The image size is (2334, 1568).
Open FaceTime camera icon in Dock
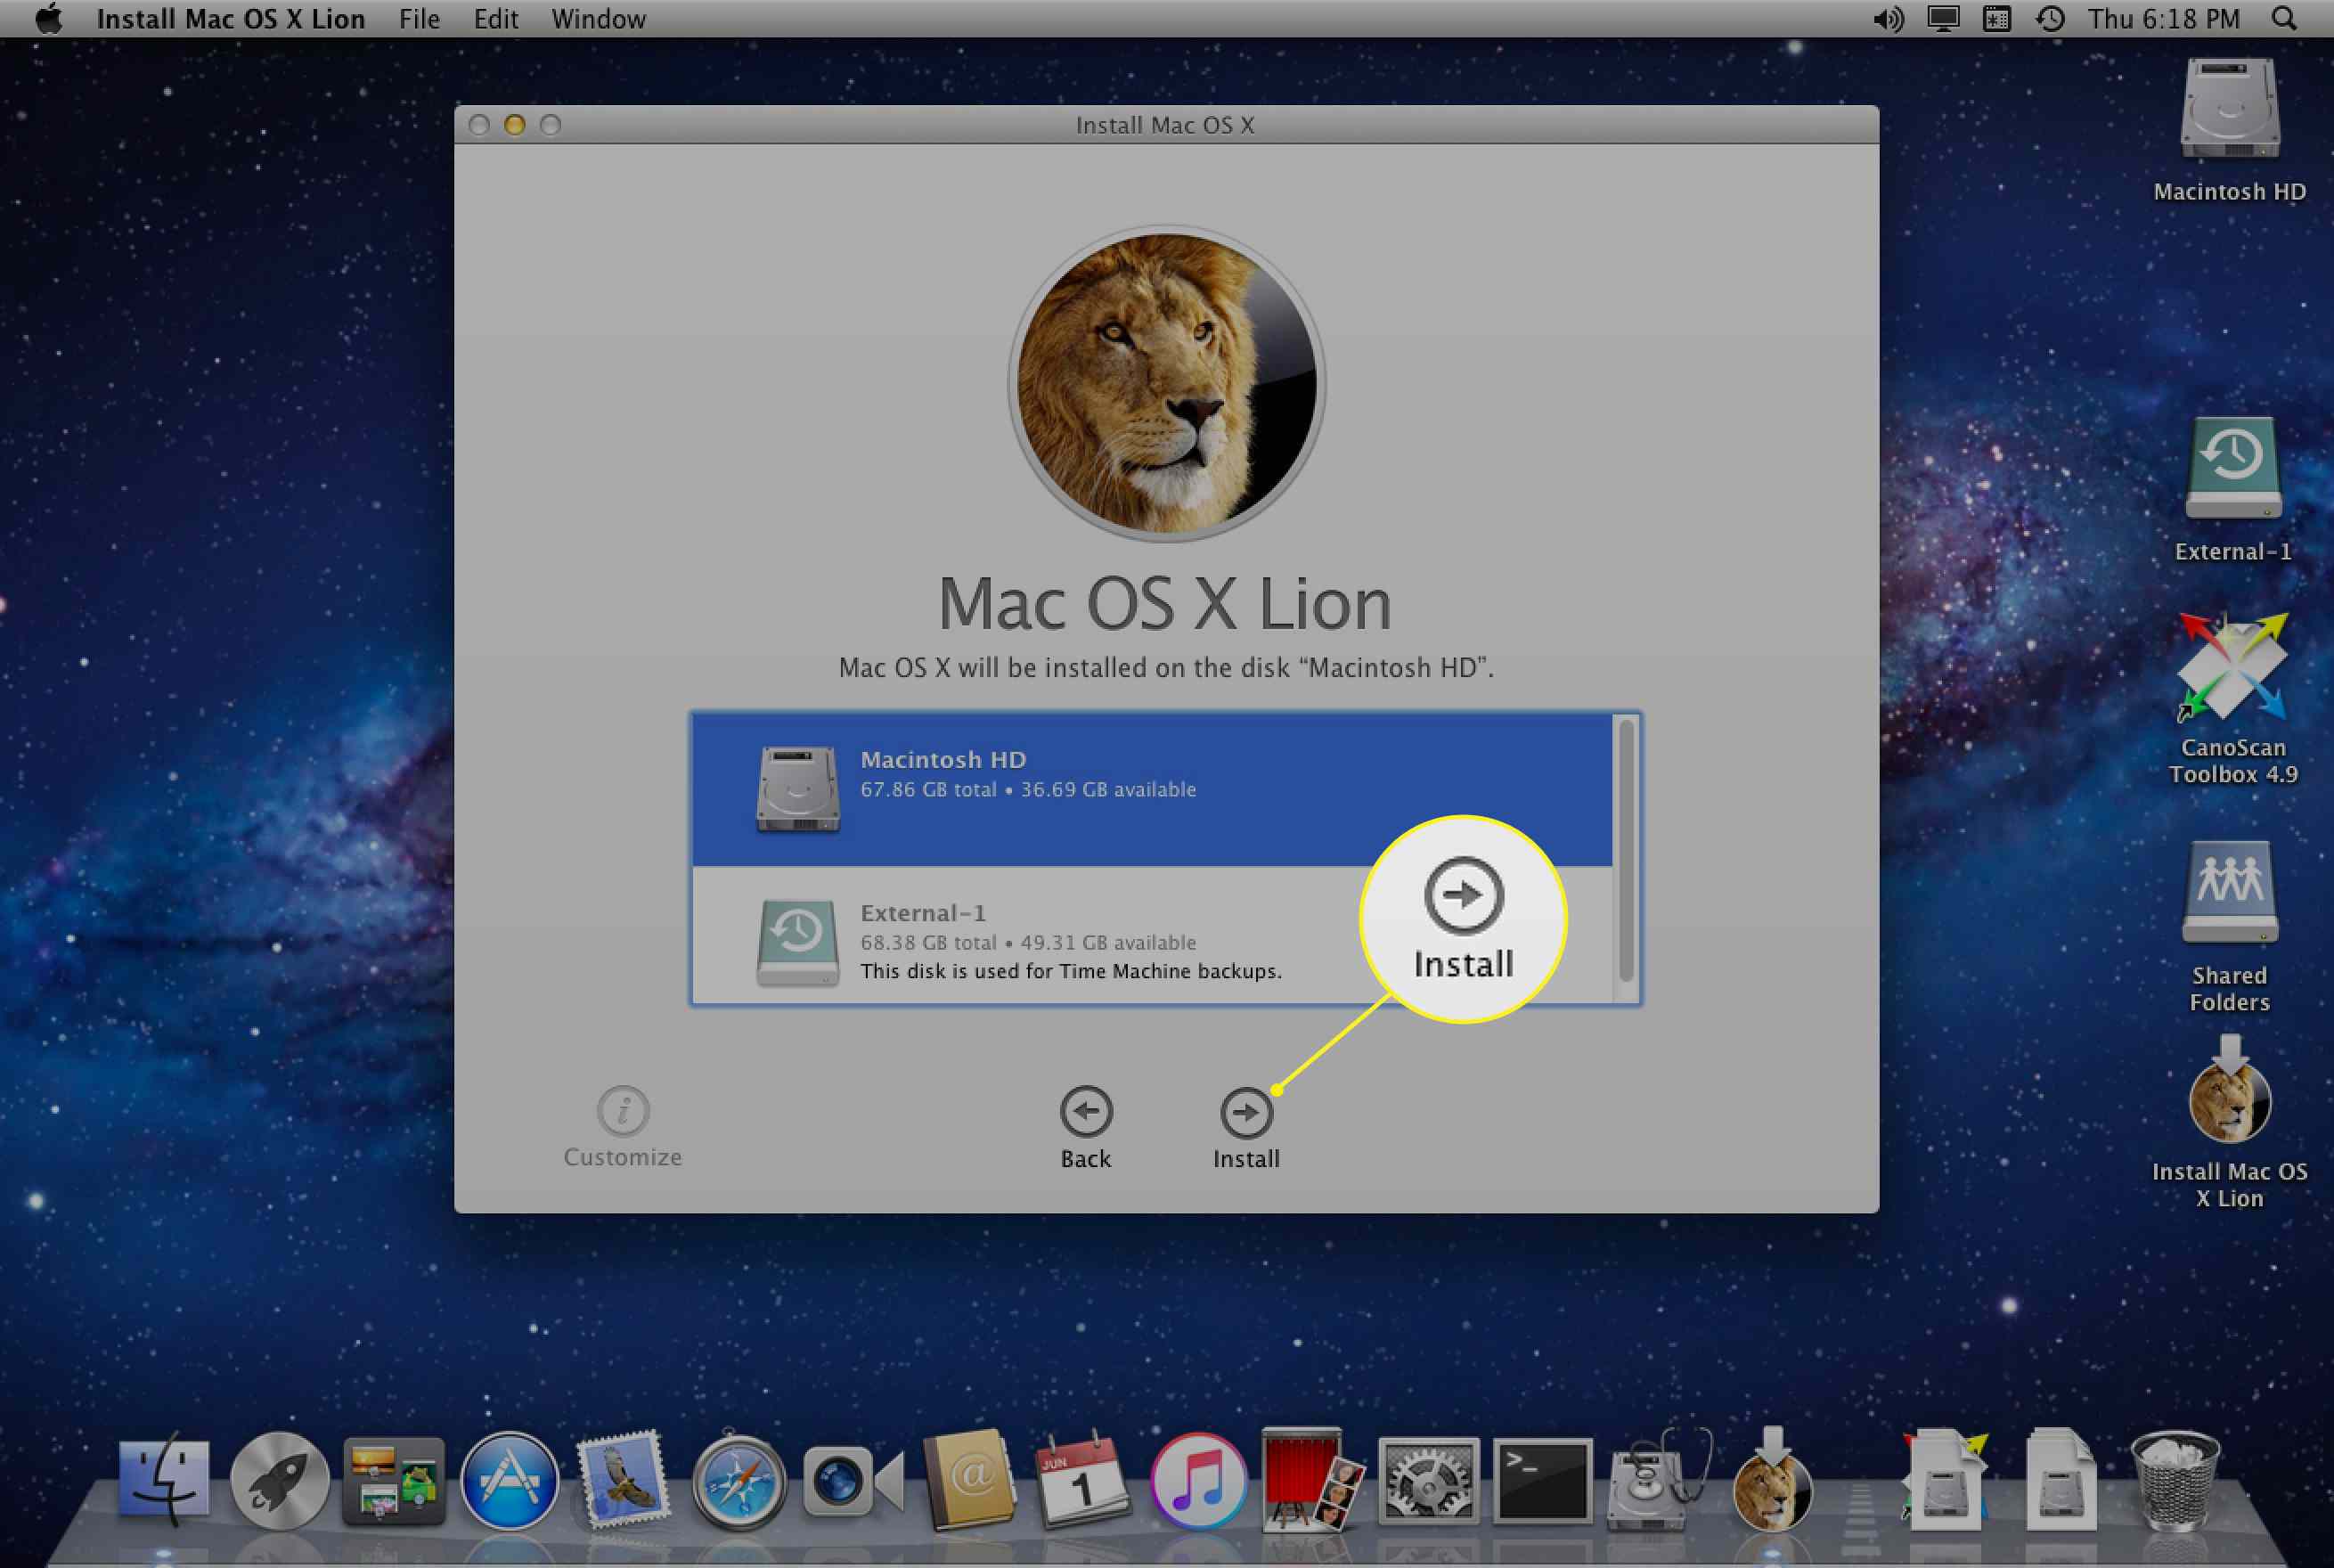pos(853,1482)
